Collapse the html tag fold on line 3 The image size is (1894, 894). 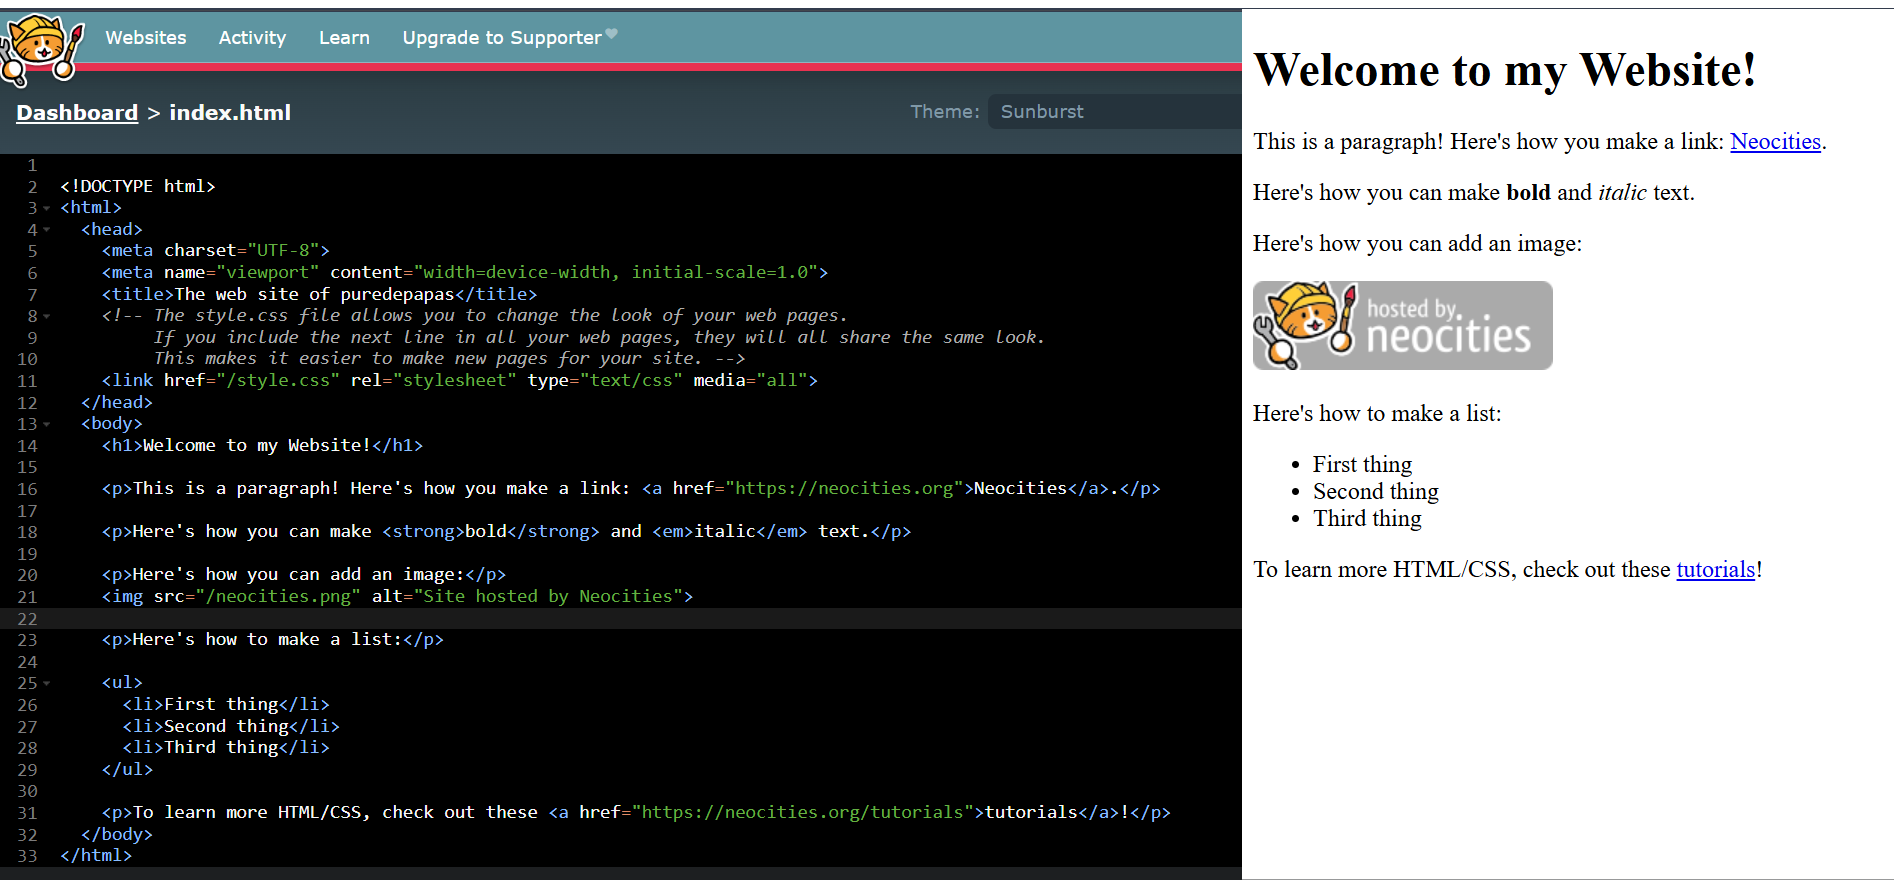47,209
